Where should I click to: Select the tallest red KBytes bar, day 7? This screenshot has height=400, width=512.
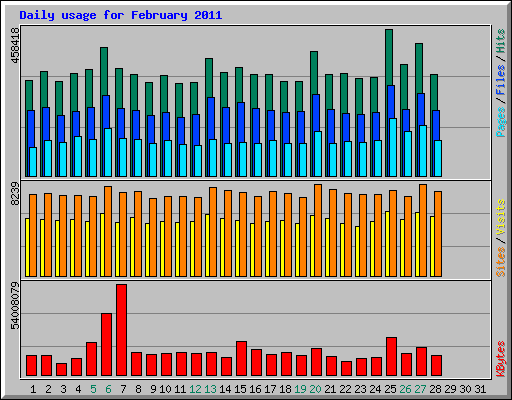(x=121, y=330)
